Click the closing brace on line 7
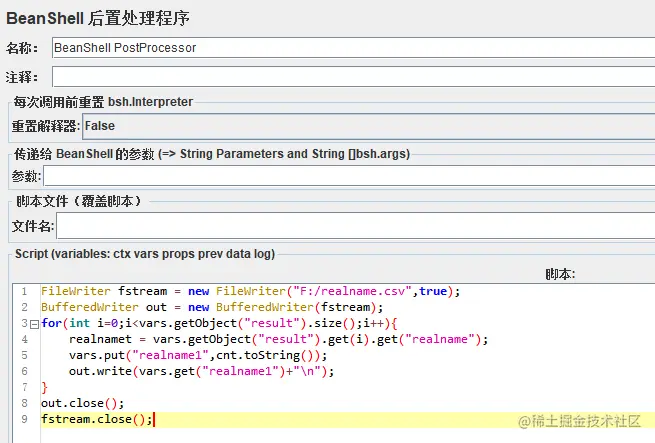 click(x=44, y=387)
